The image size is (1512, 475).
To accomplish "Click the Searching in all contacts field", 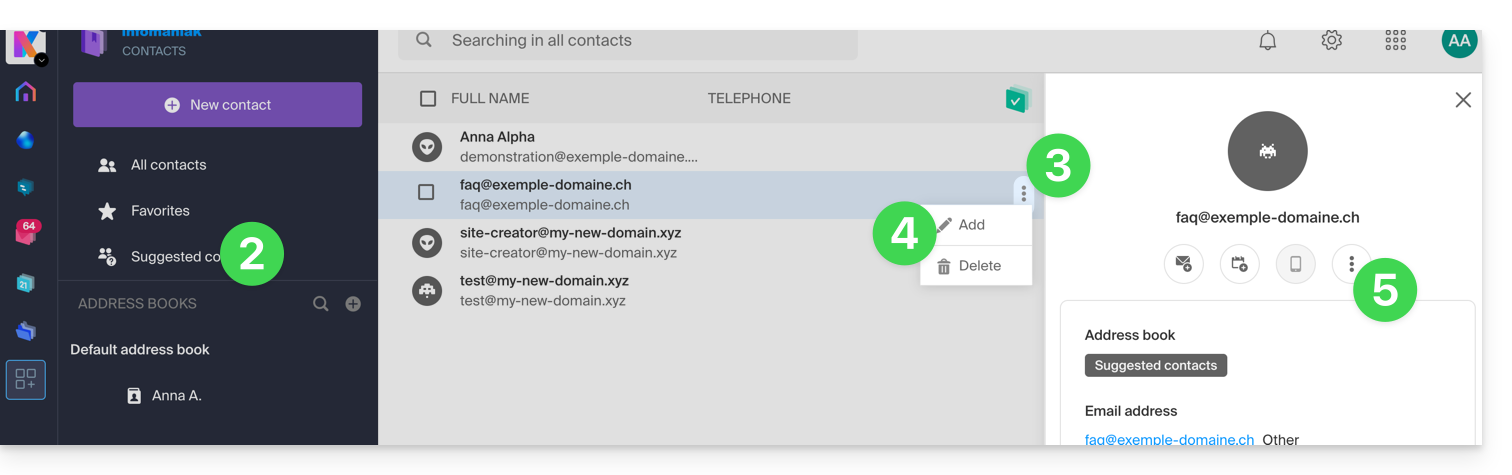I will point(640,41).
